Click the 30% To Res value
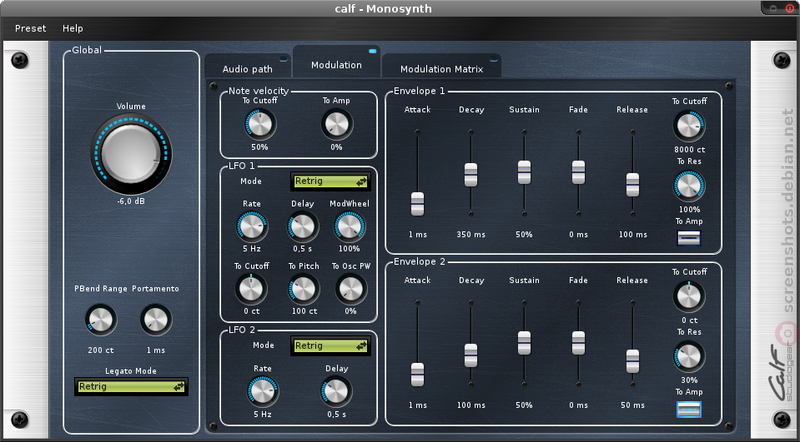The image size is (800, 442). click(x=689, y=380)
